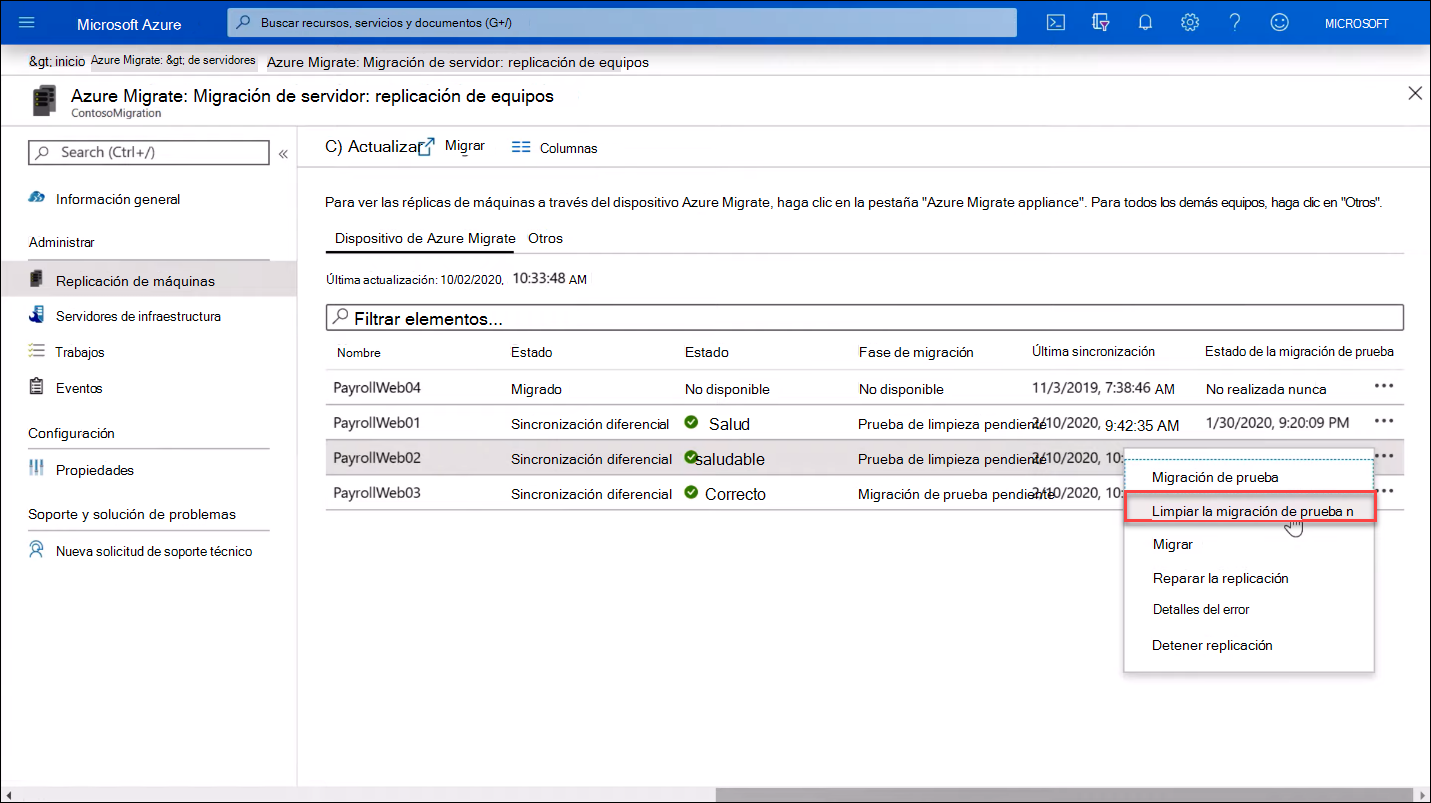Open Cloud Shell from the top bar
The width and height of the screenshot is (1431, 803).
click(x=1056, y=22)
